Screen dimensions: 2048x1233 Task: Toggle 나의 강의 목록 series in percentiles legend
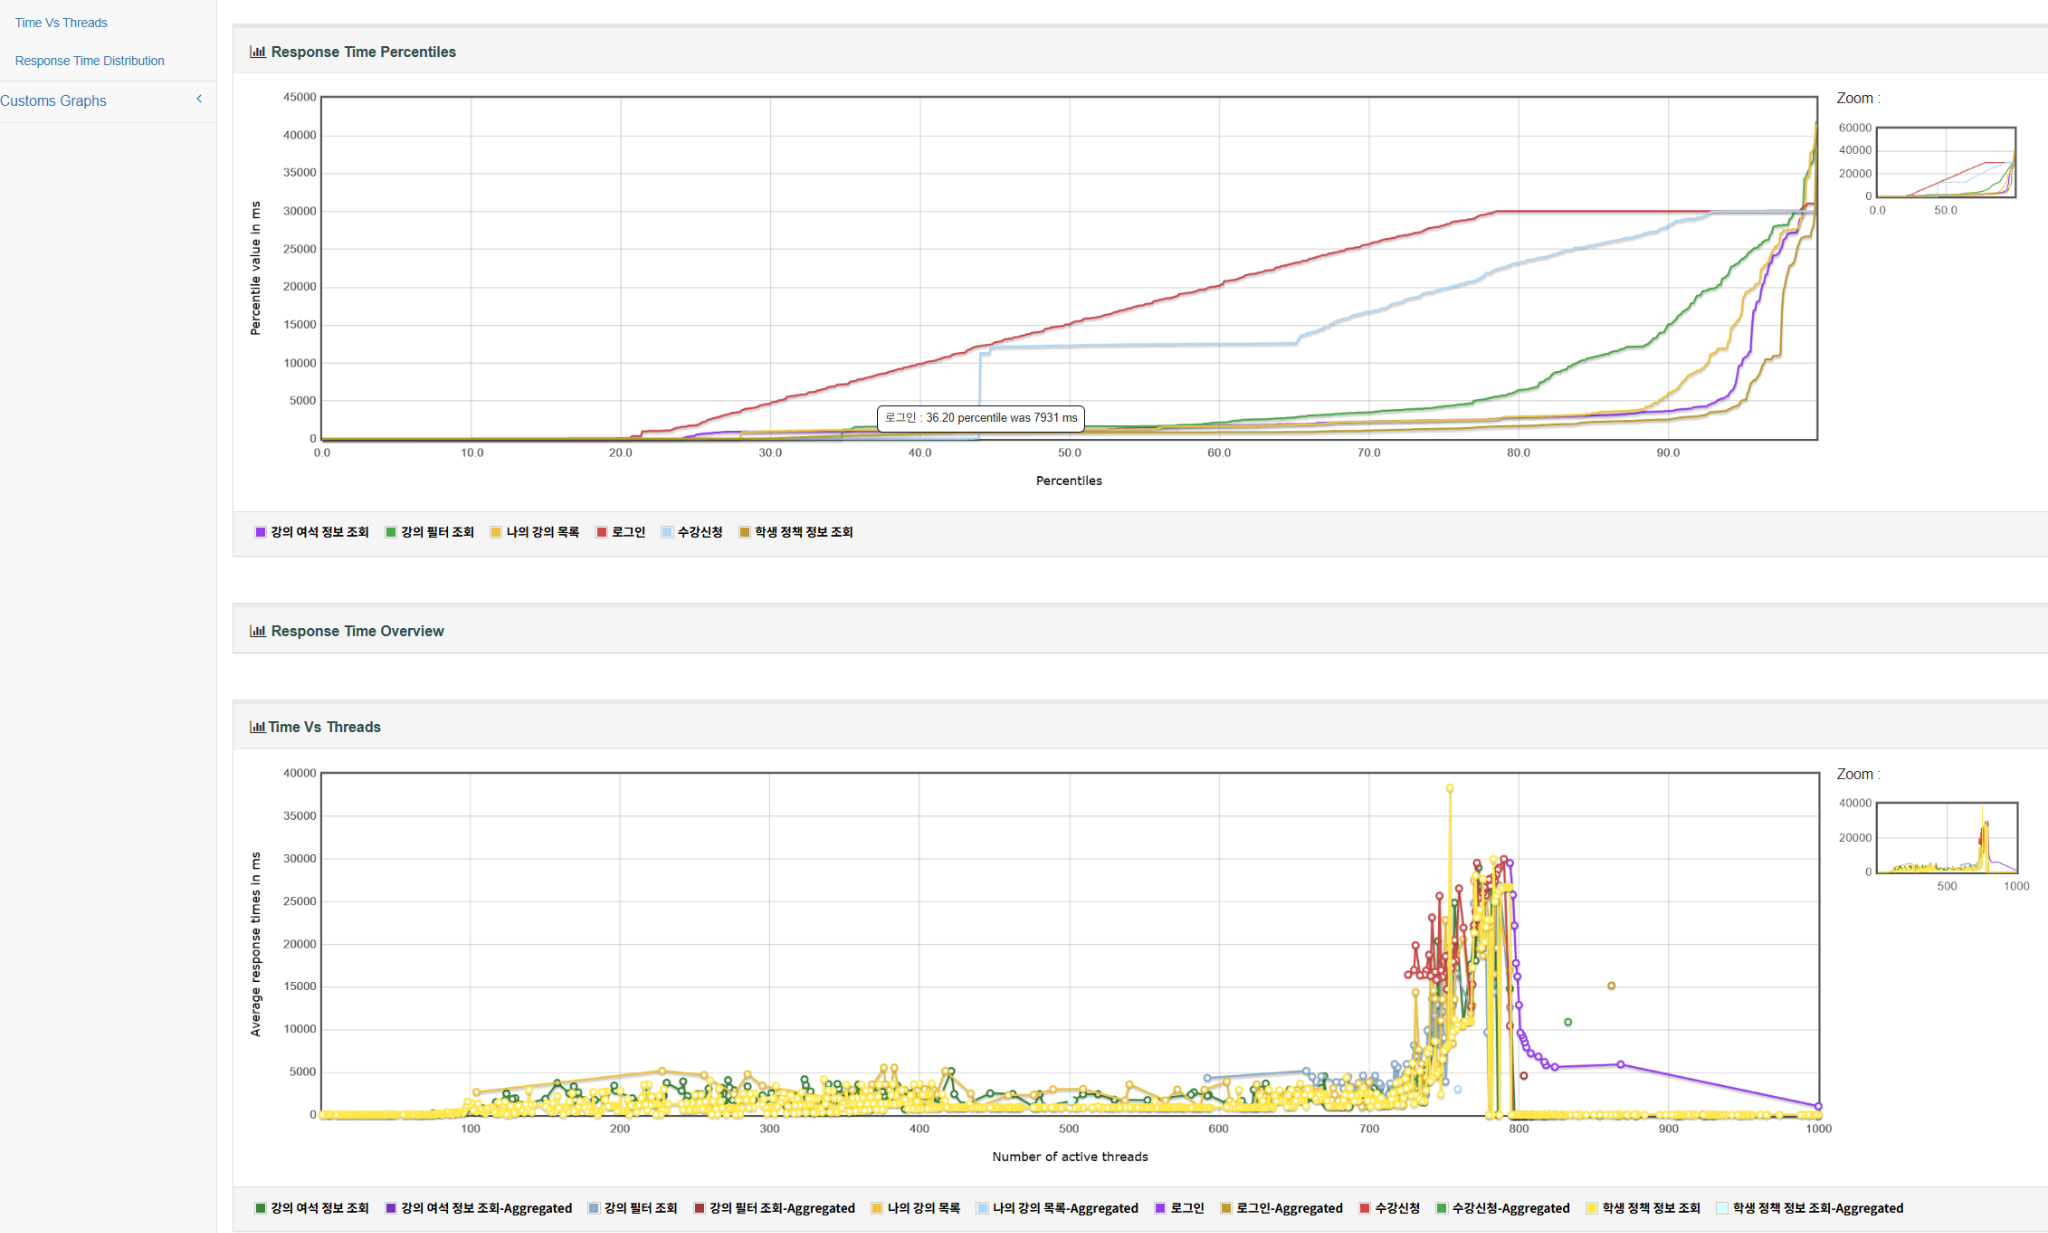pos(542,532)
